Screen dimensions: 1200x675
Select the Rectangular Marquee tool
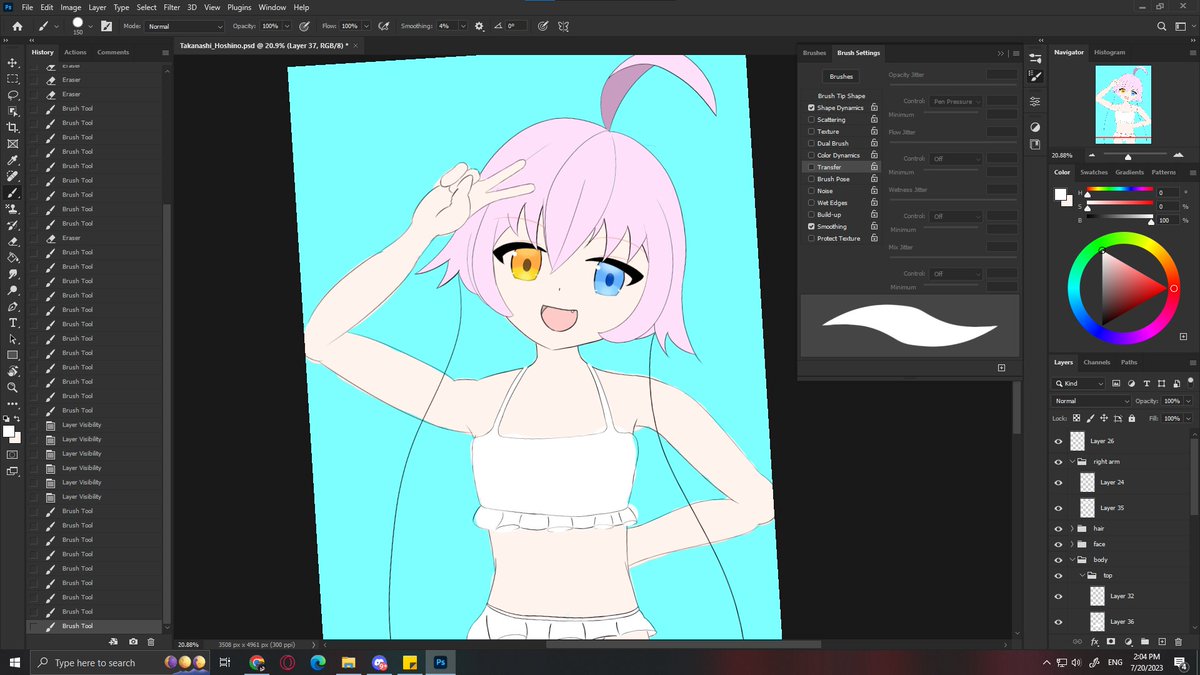tap(13, 79)
